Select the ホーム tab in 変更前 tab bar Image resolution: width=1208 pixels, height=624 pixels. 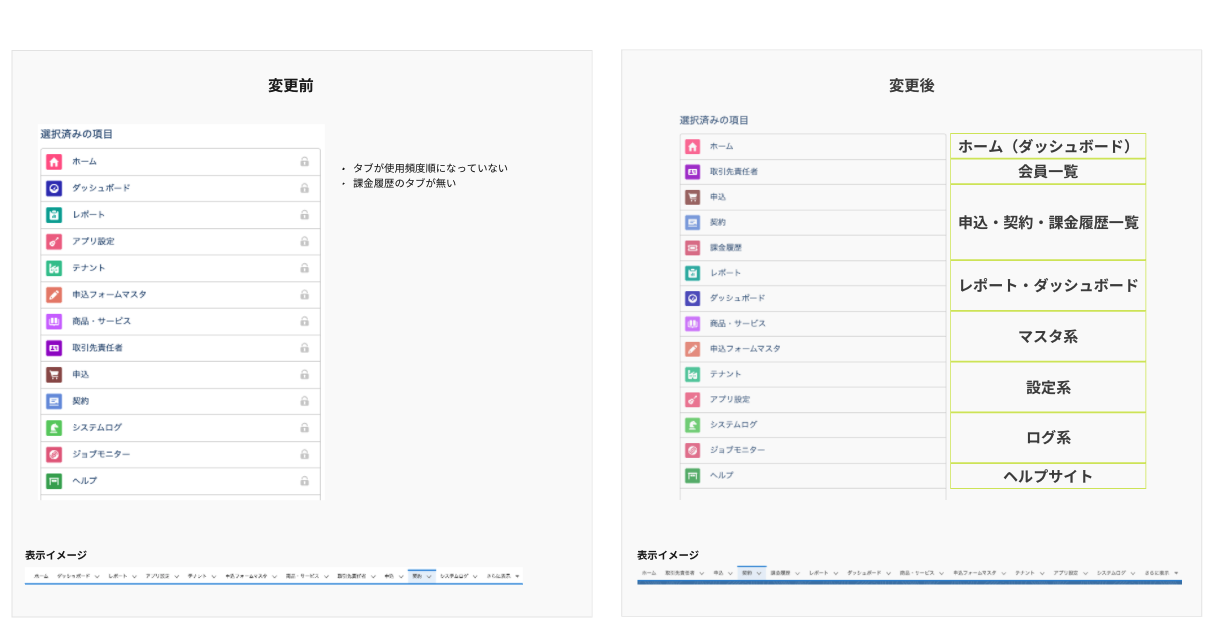point(41,577)
